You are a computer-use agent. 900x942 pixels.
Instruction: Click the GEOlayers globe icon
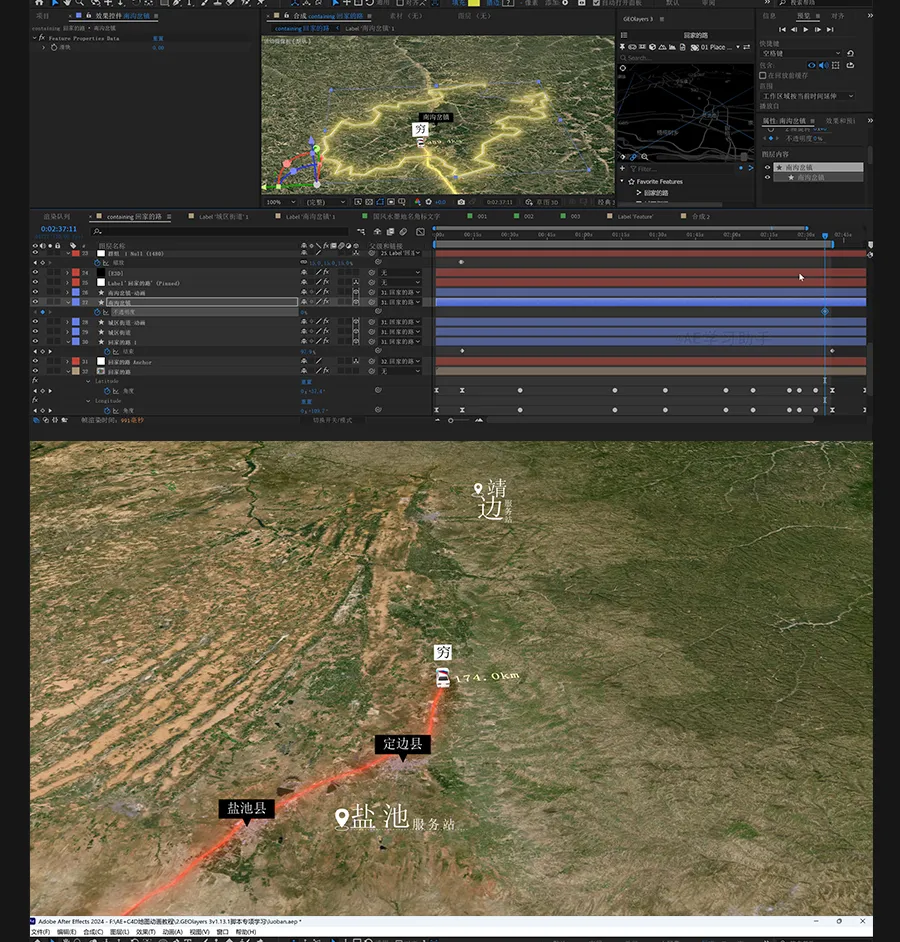click(652, 47)
